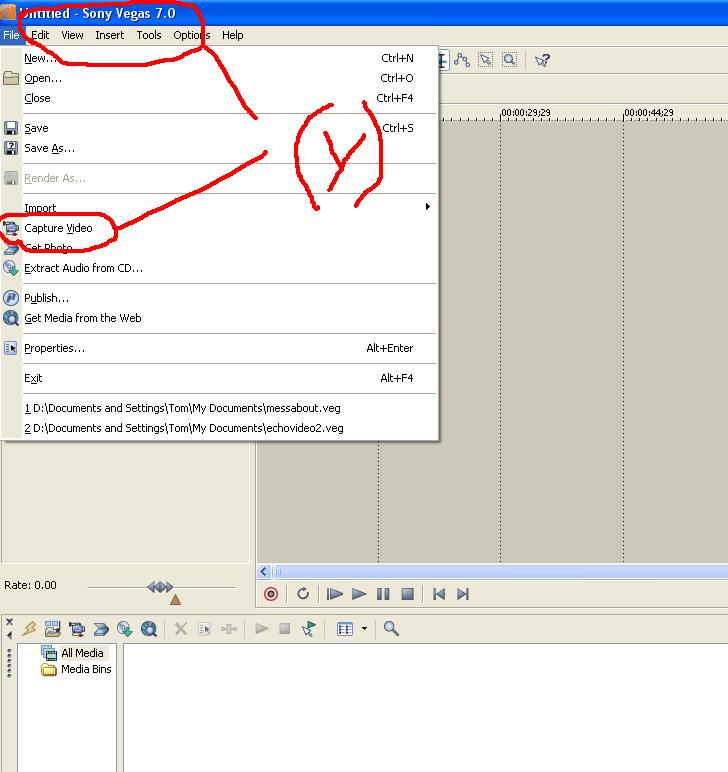Viewport: 728px width, 772px height.
Task: Choose Exit from File menu
Action: pos(219,378)
